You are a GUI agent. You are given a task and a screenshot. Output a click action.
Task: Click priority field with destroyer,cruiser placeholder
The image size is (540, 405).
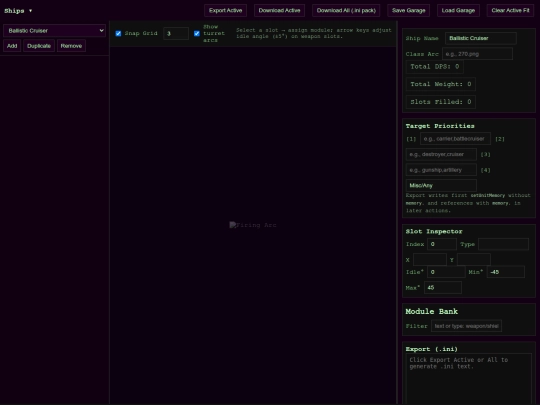[441, 154]
